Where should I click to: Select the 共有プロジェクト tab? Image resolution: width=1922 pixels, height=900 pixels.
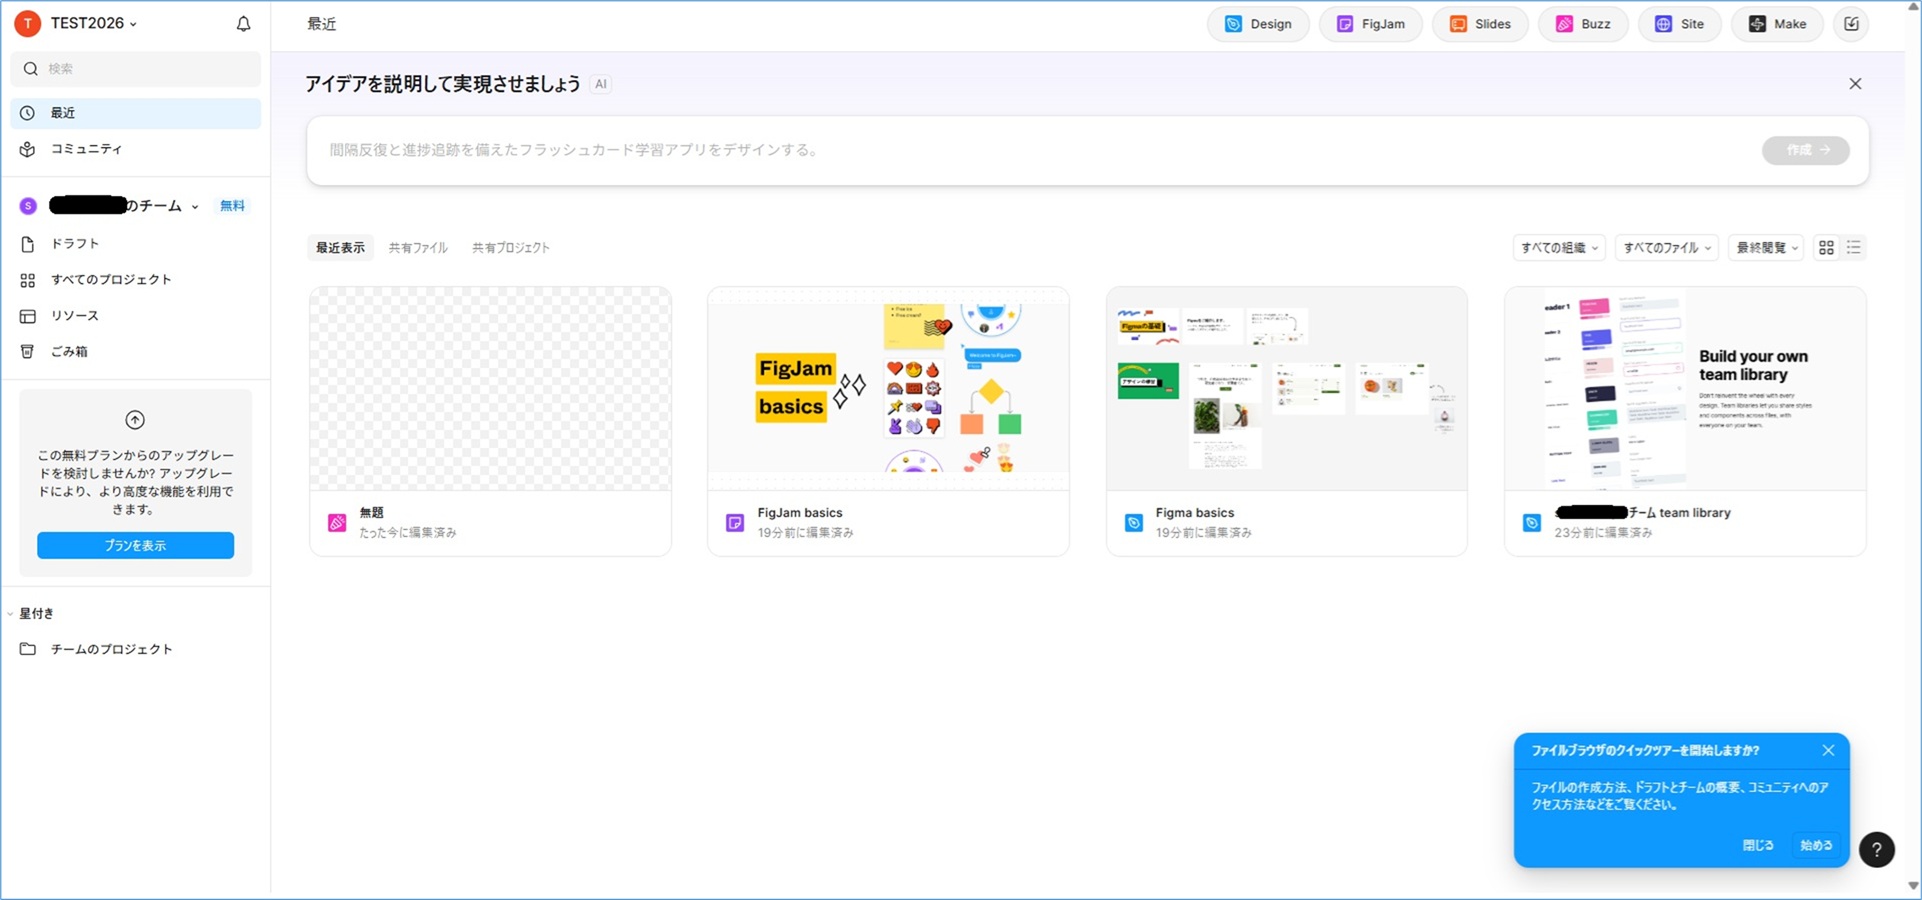(511, 248)
